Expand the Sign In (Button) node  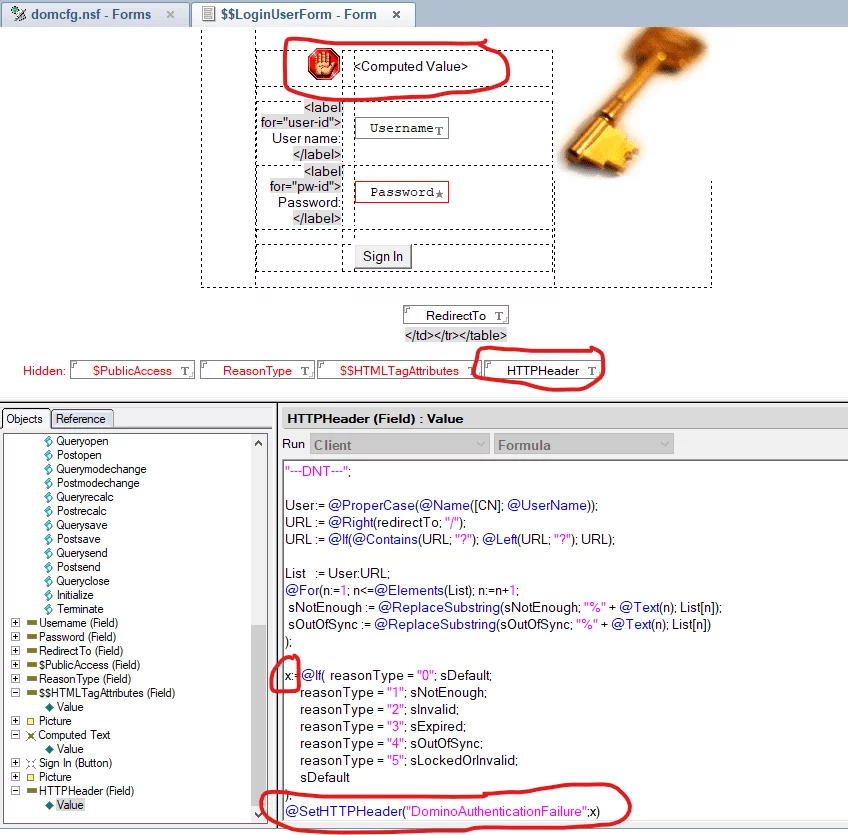16,763
